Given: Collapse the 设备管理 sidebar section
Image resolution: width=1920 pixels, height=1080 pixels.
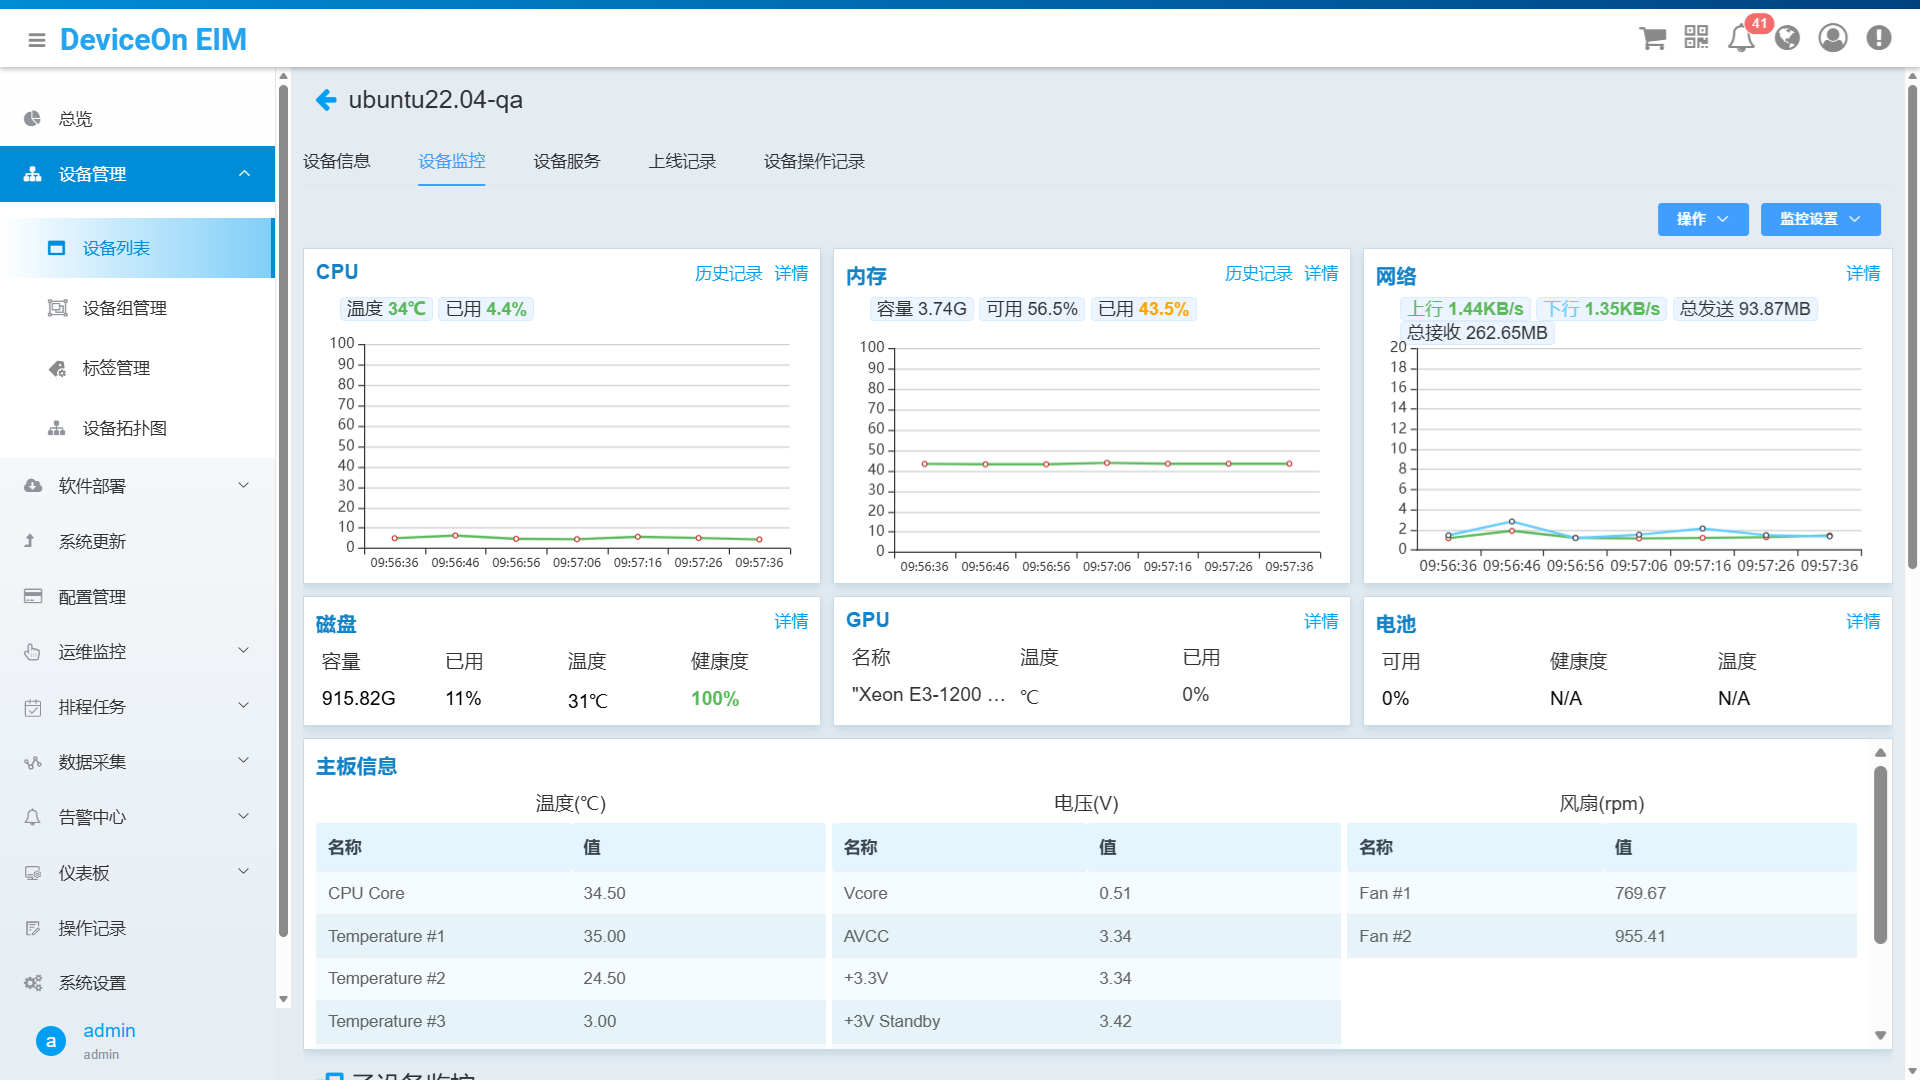Looking at the screenshot, I should [138, 174].
